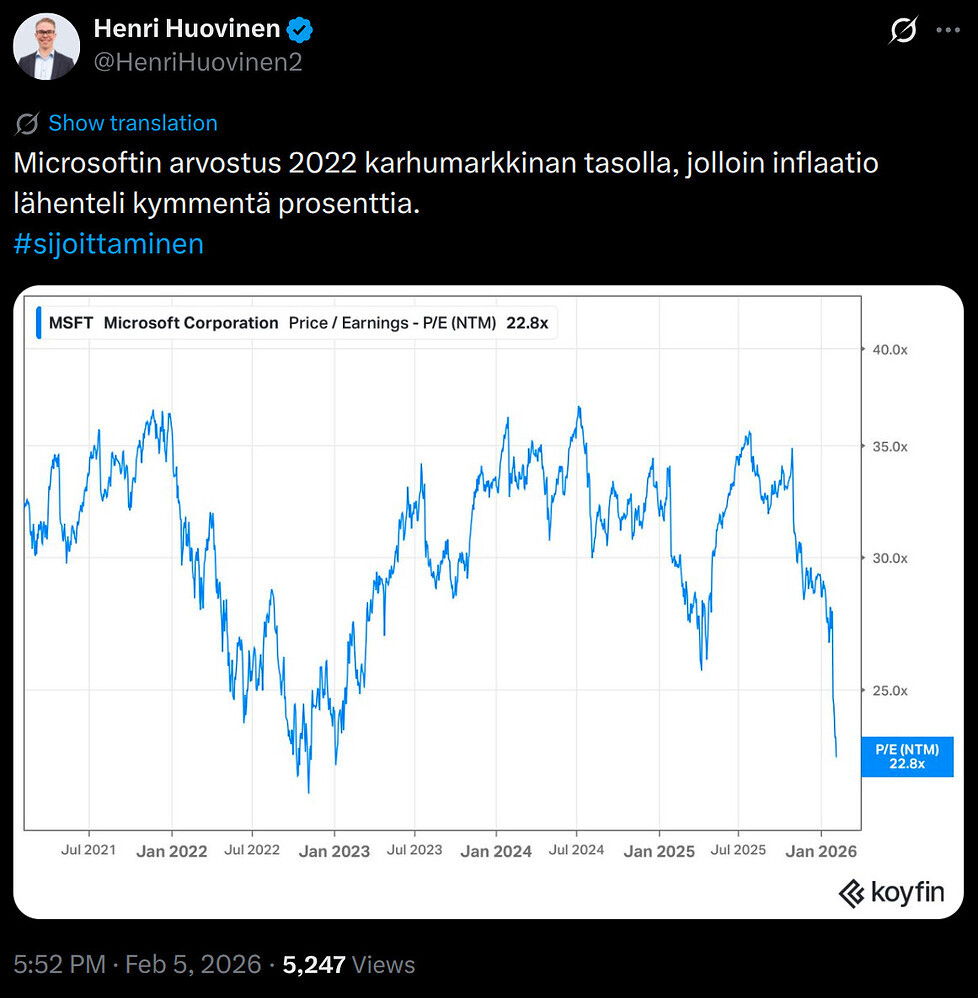Click the Jul 2022 x-axis label
This screenshot has height=998, width=978.
[x=251, y=851]
